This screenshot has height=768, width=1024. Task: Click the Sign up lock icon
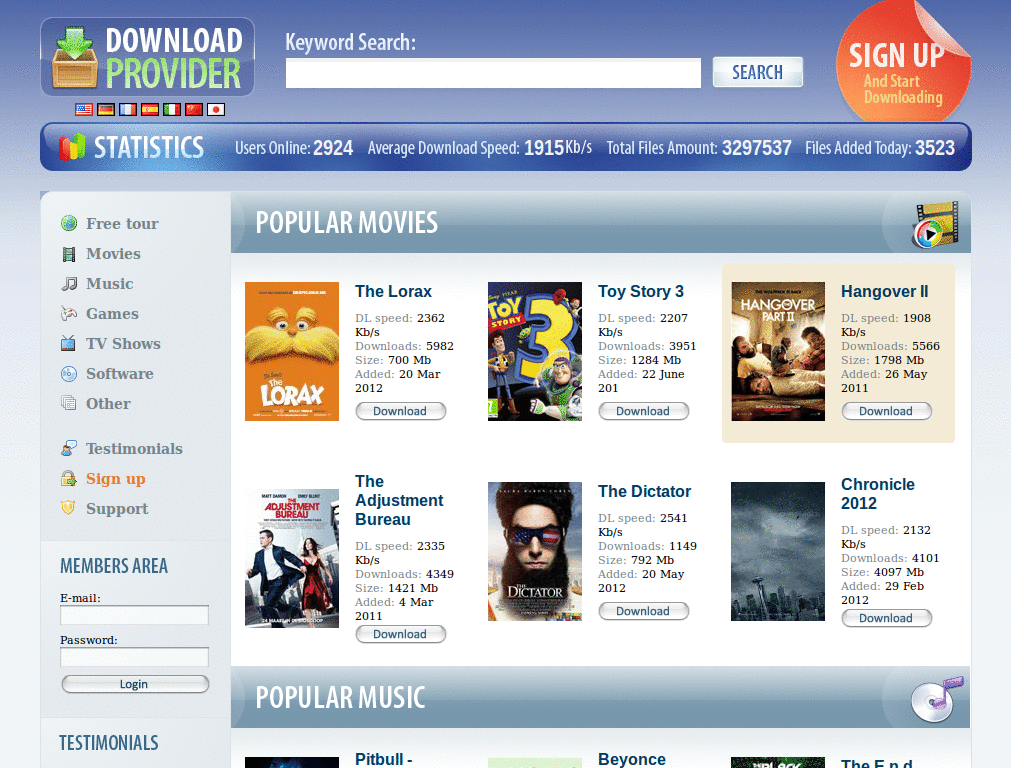pos(69,479)
